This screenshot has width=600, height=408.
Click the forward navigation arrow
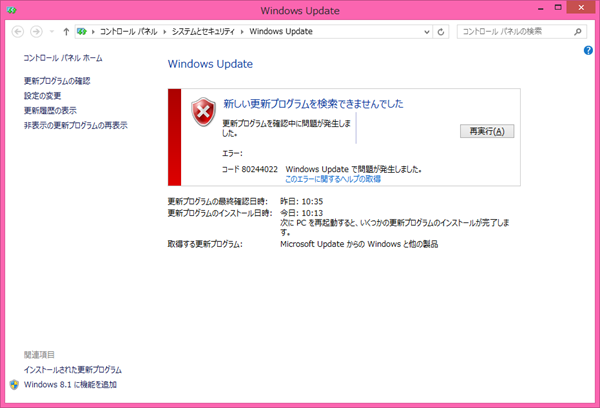[x=36, y=32]
